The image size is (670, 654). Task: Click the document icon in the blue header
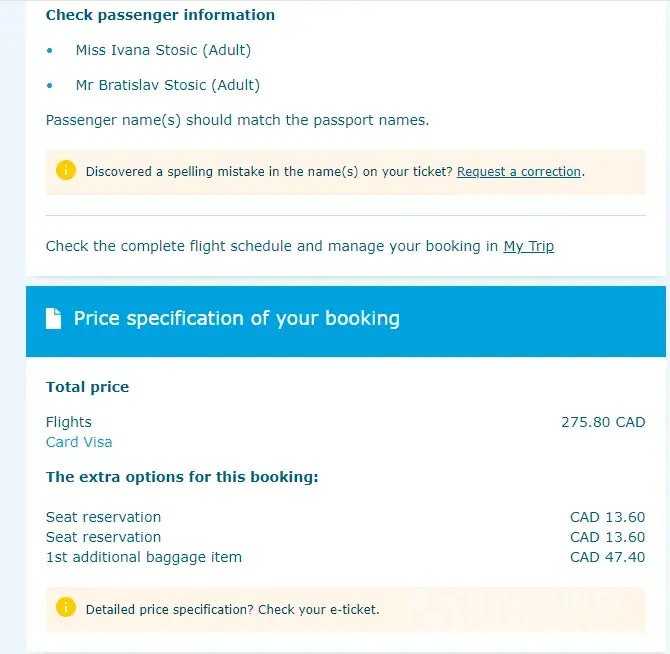click(54, 319)
